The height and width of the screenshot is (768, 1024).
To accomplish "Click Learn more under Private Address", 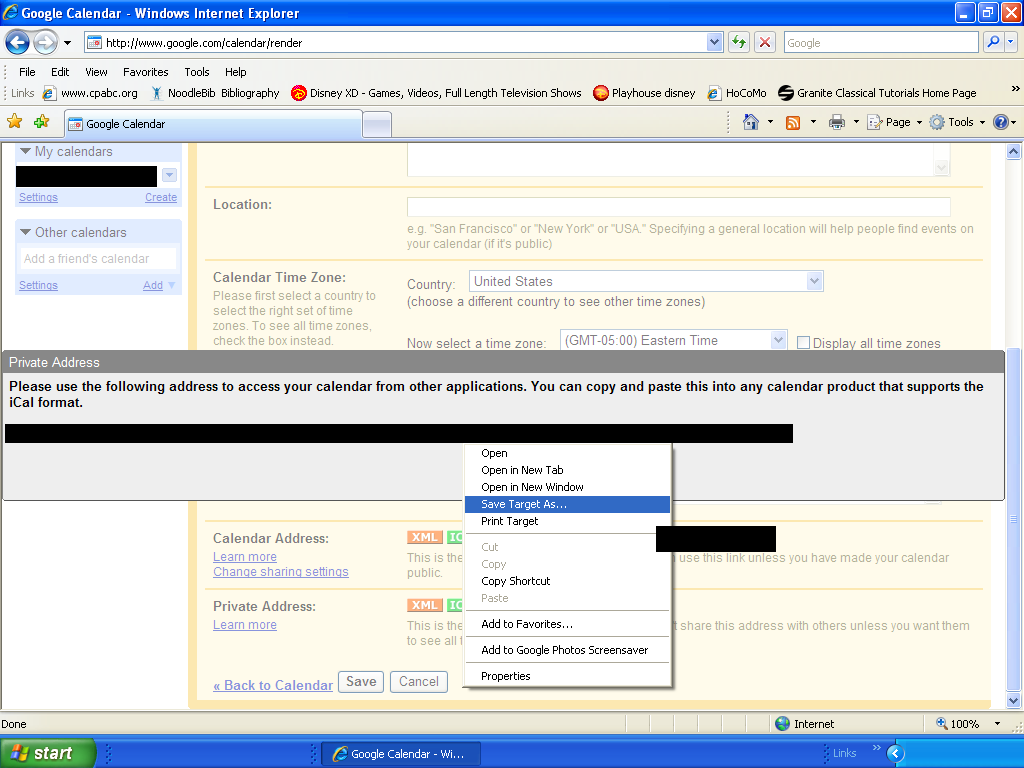I will (245, 624).
